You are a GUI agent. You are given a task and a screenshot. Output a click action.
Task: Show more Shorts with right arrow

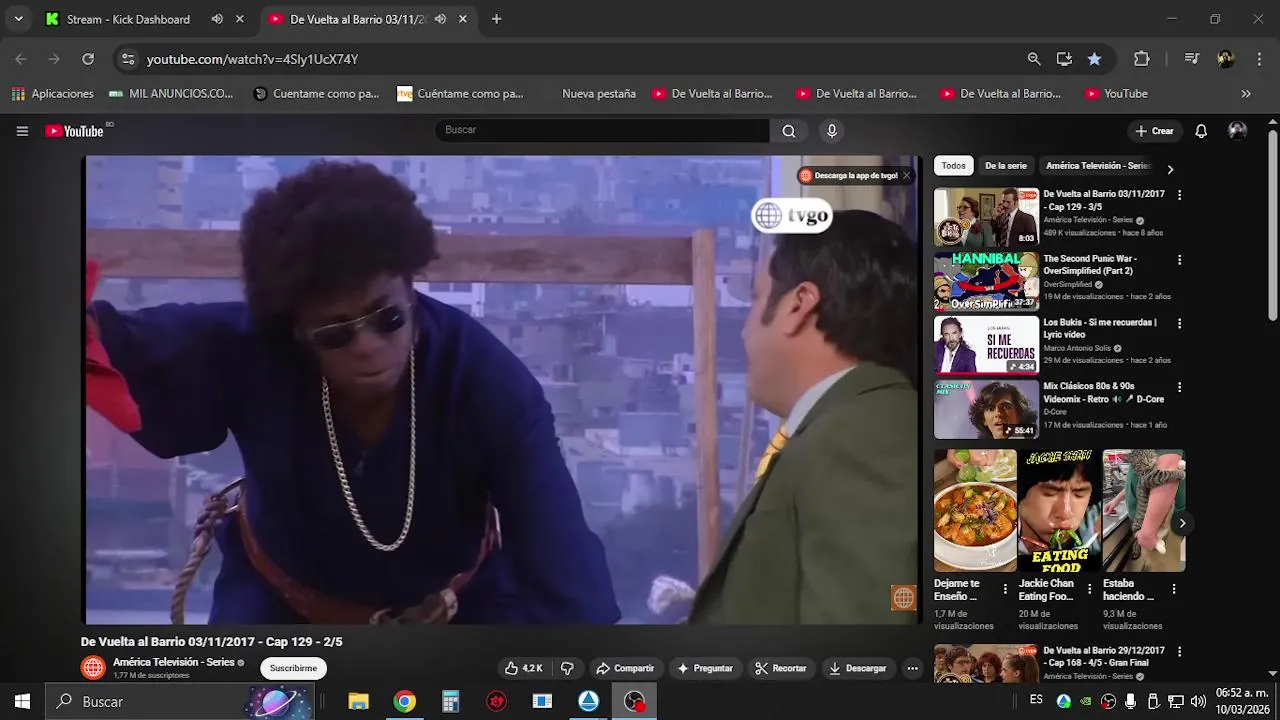click(1182, 523)
